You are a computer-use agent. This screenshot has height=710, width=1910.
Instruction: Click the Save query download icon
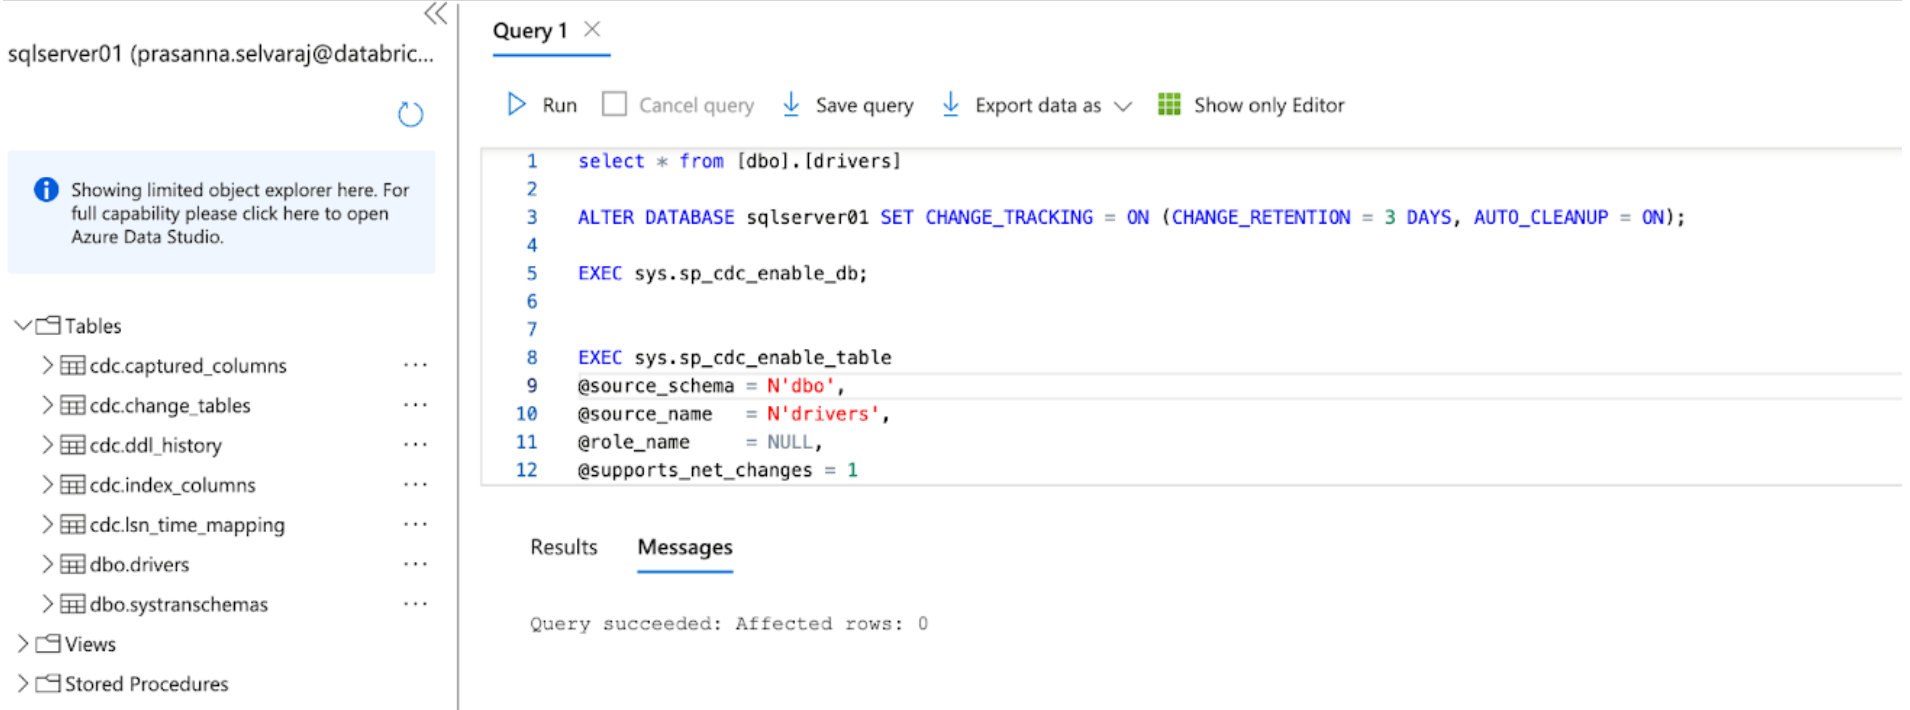[x=791, y=105]
